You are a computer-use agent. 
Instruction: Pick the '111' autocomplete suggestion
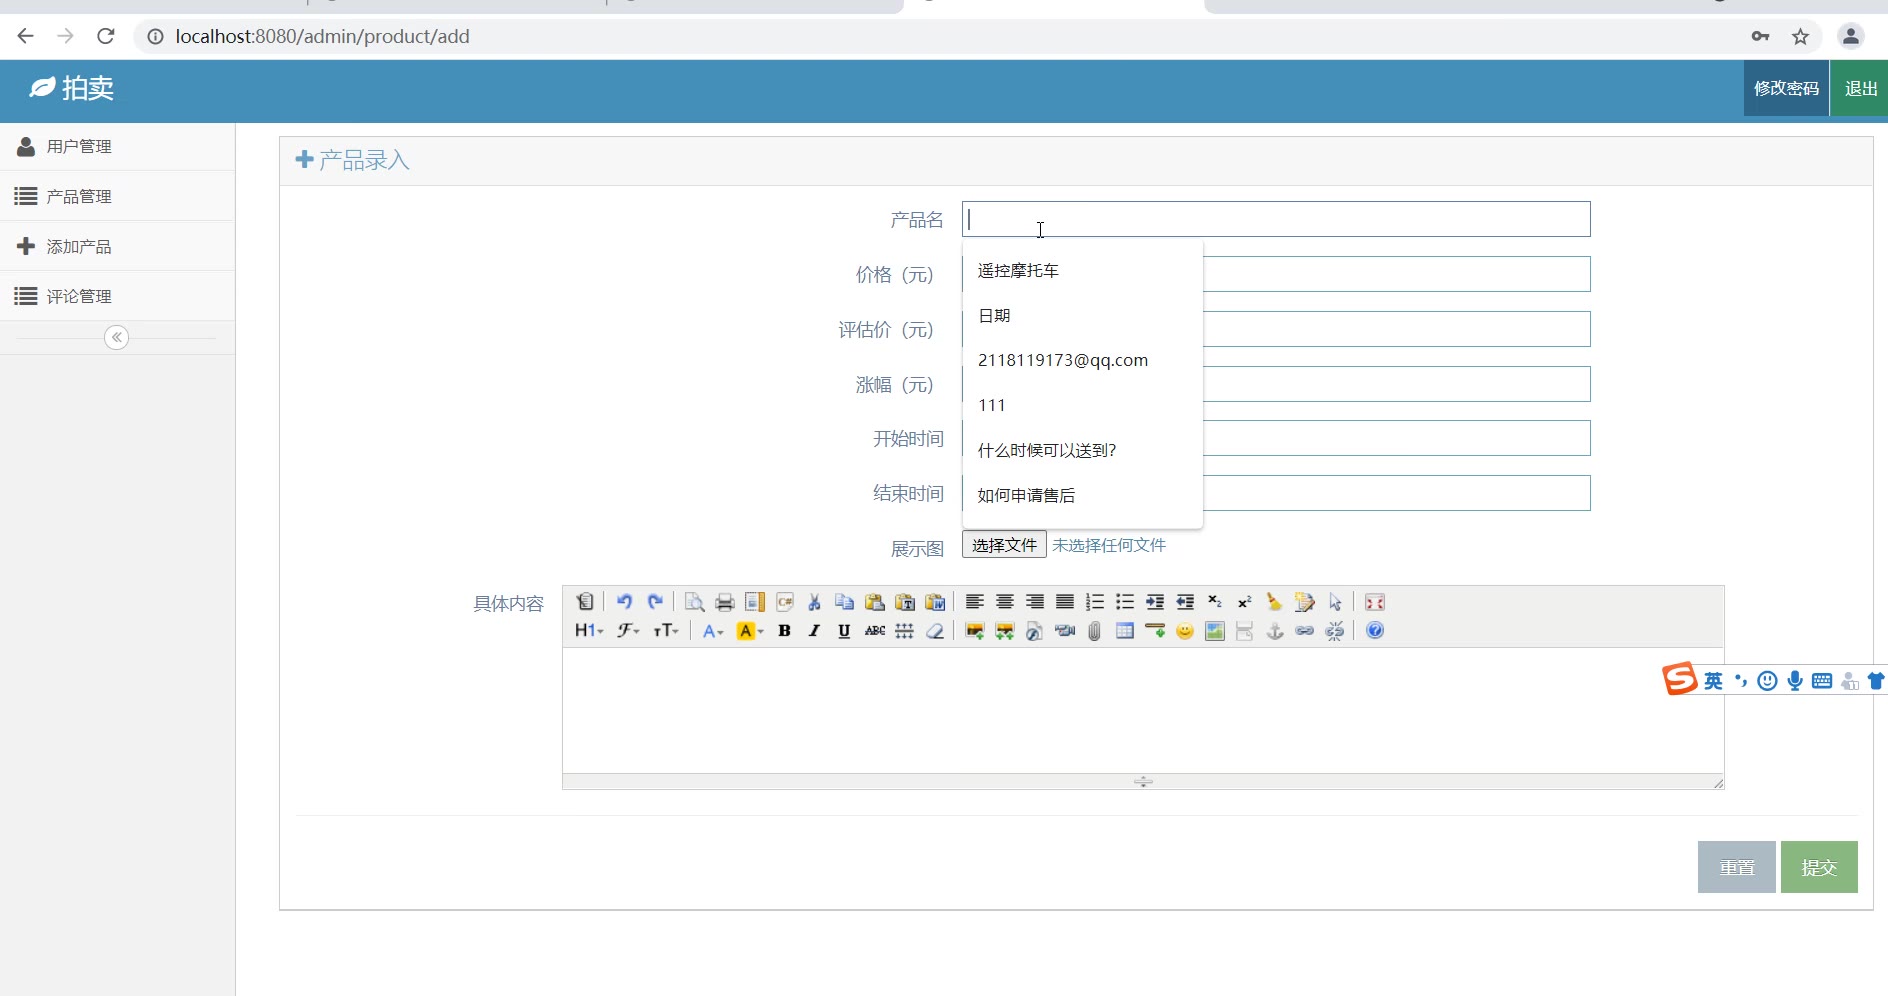point(1082,405)
